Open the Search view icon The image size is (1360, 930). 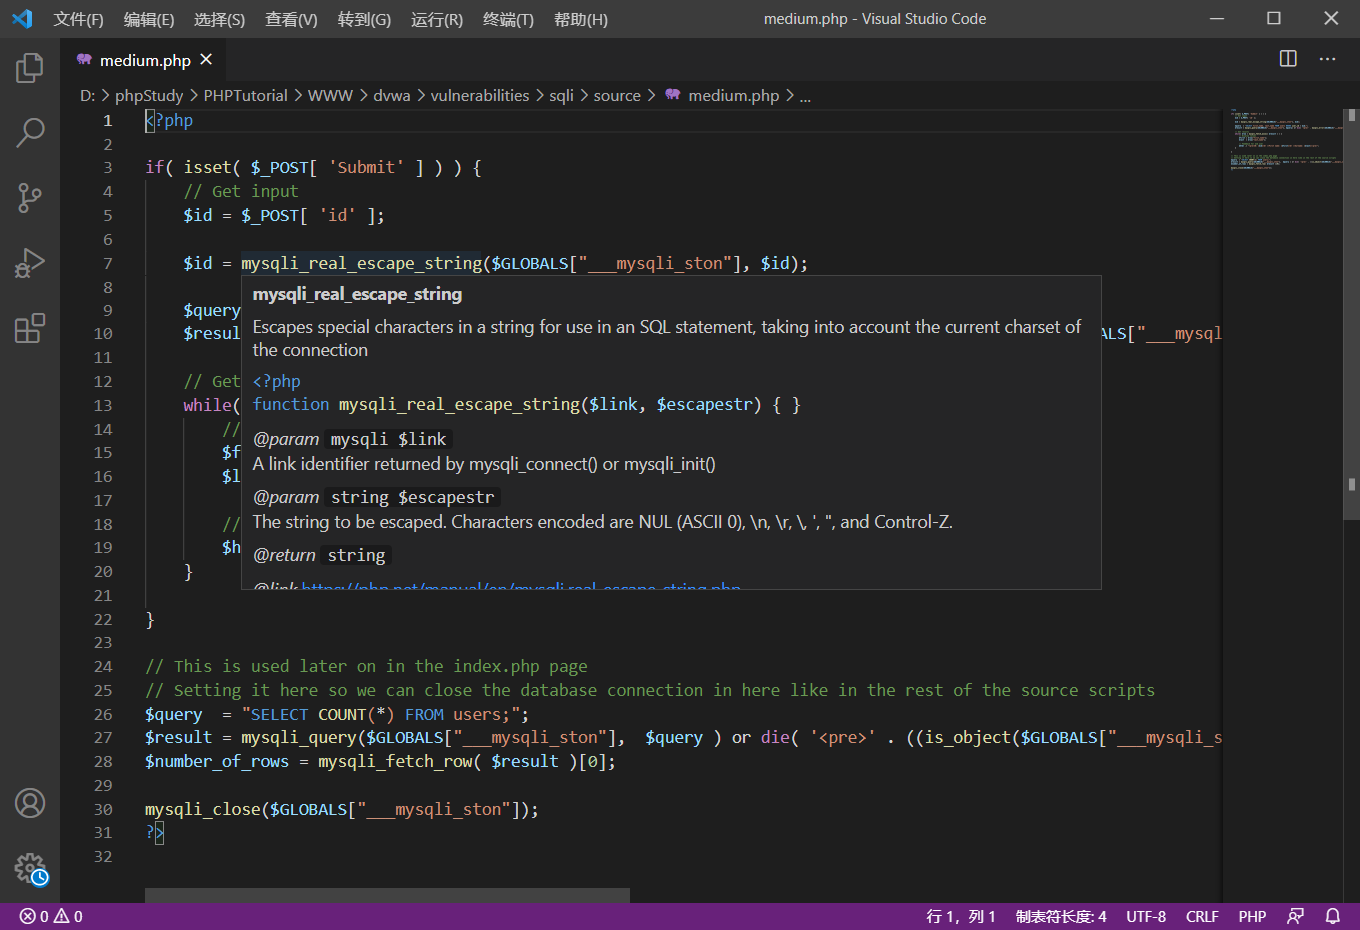pos(30,132)
